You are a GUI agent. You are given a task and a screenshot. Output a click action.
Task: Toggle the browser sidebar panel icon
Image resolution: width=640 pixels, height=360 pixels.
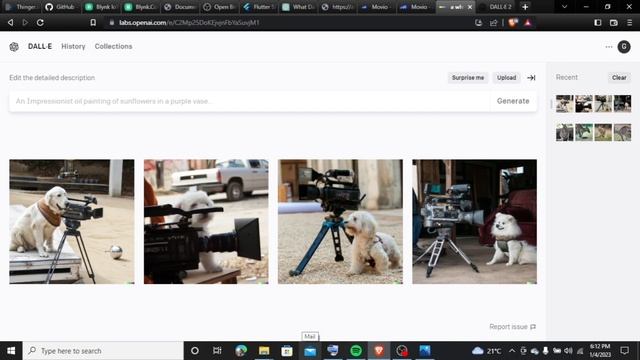click(x=598, y=22)
